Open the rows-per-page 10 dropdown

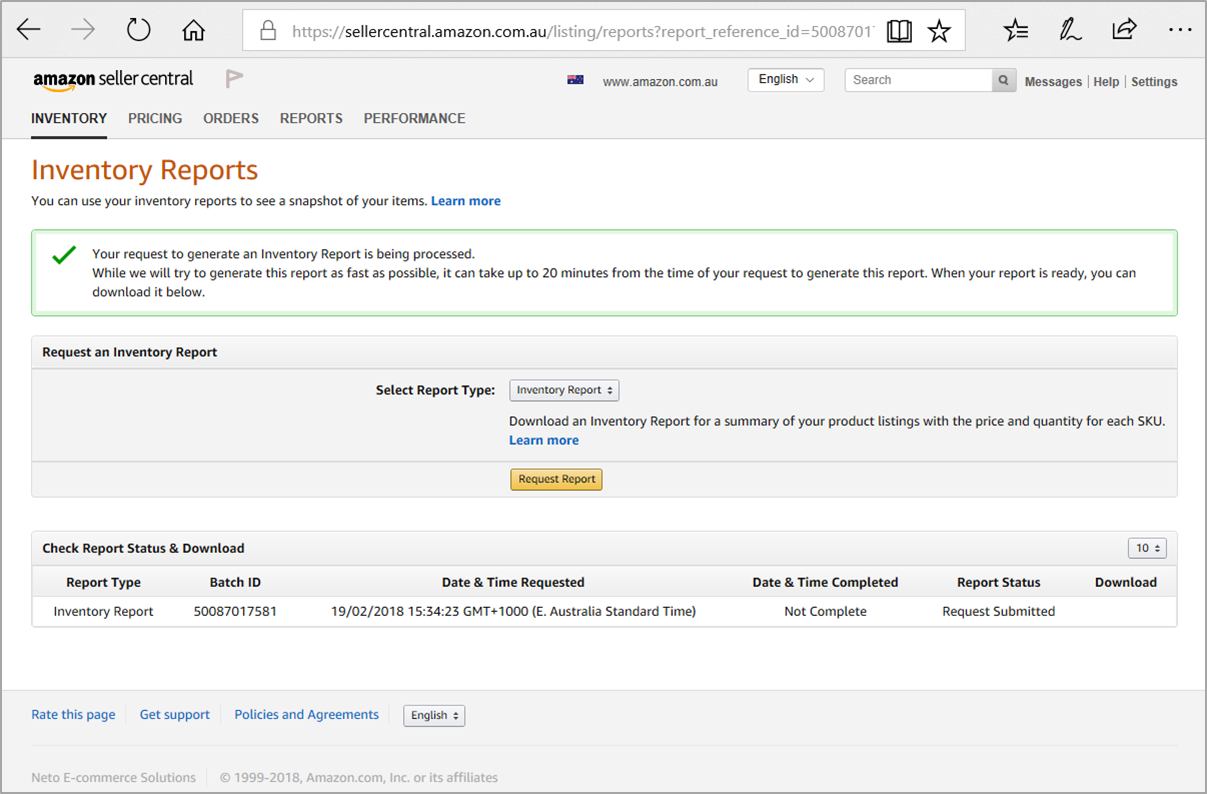coord(1146,548)
